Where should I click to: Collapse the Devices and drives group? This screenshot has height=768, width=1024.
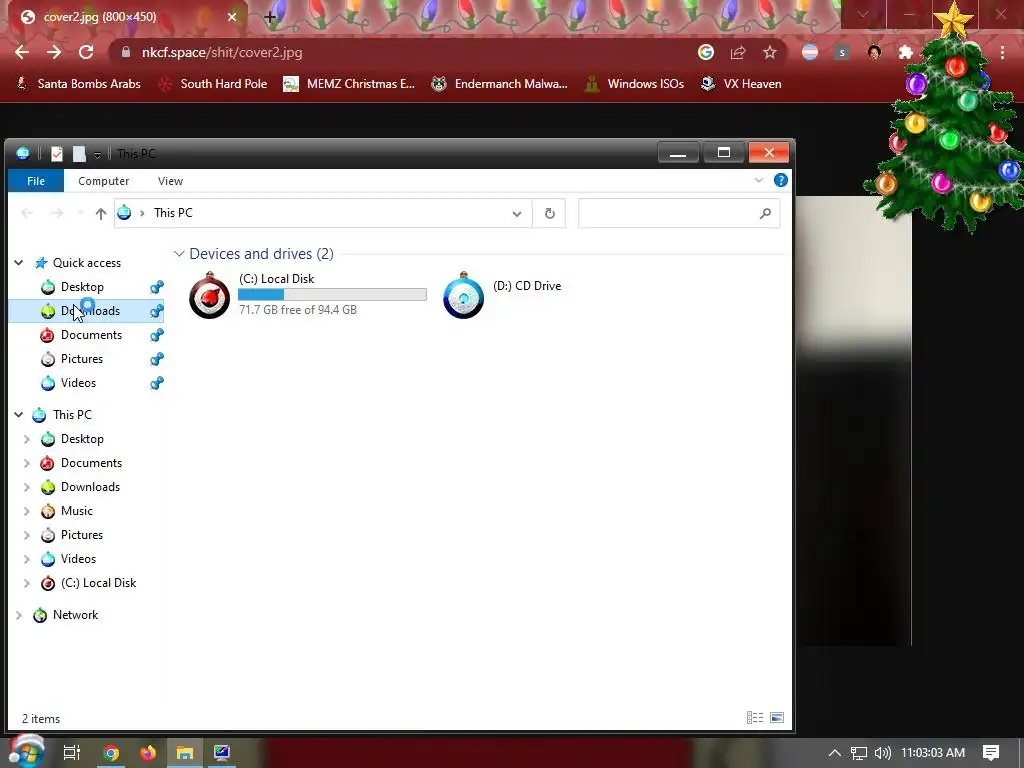[x=179, y=254]
